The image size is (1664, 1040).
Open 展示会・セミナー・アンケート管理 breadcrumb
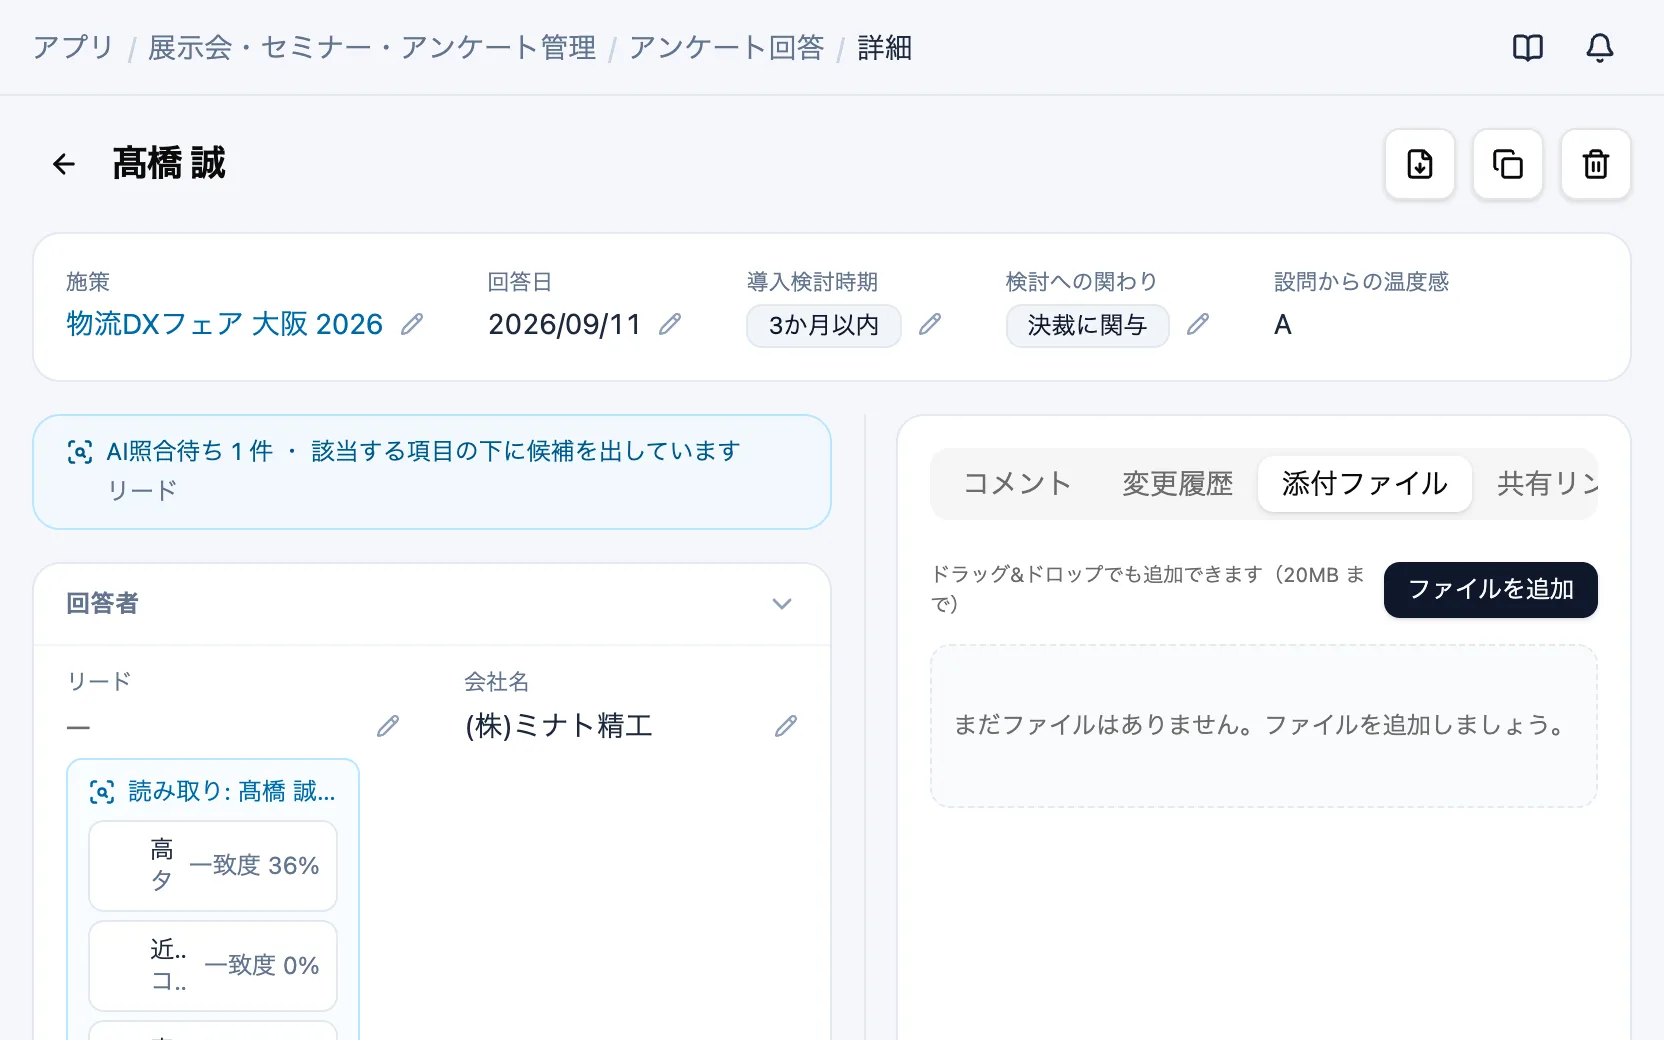(x=372, y=48)
